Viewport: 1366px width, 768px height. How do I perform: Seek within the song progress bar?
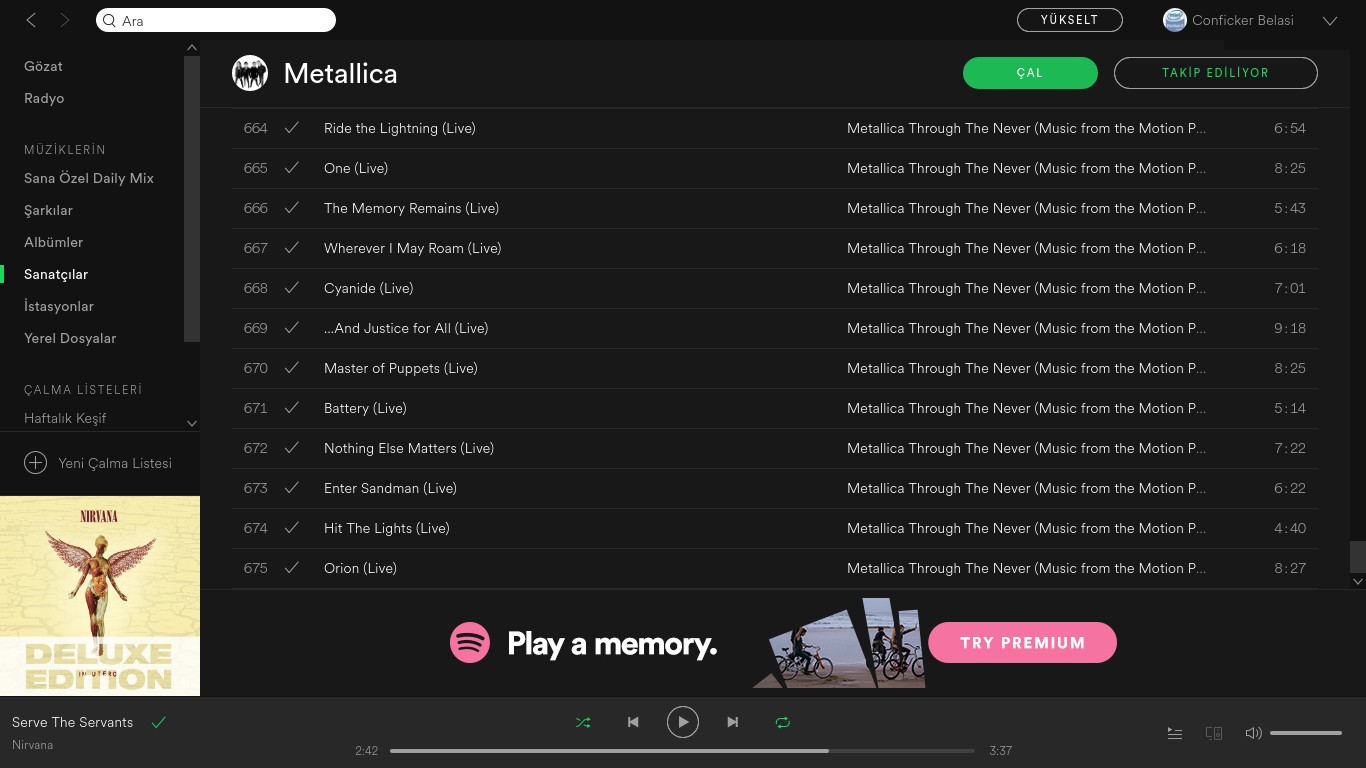tap(682, 750)
